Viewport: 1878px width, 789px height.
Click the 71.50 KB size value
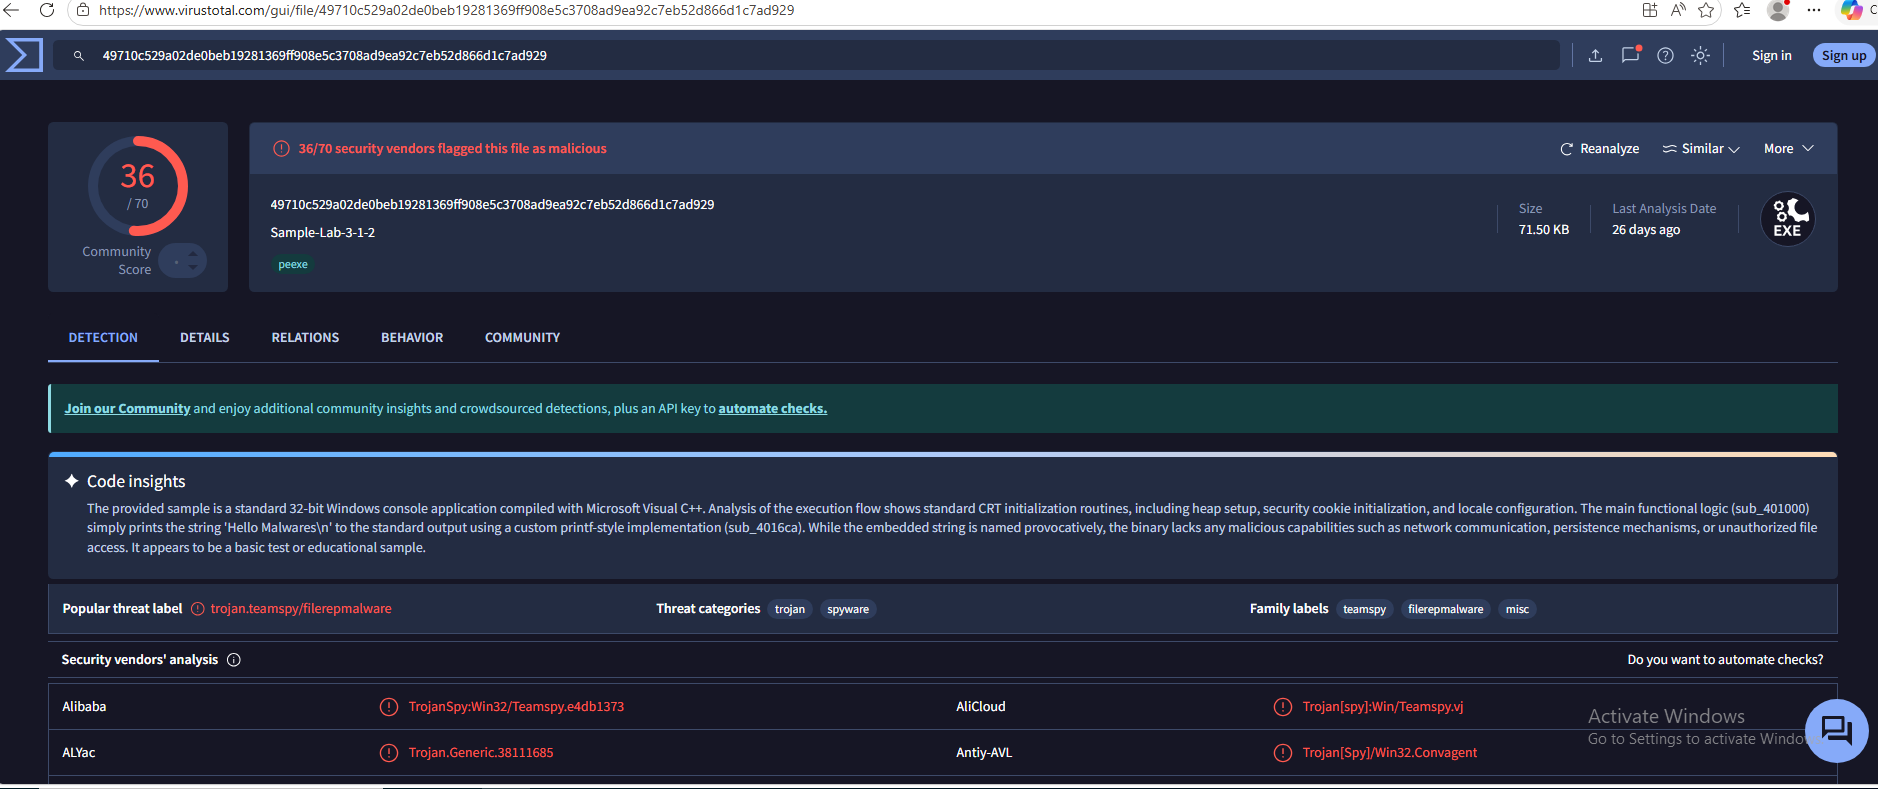[1543, 230]
